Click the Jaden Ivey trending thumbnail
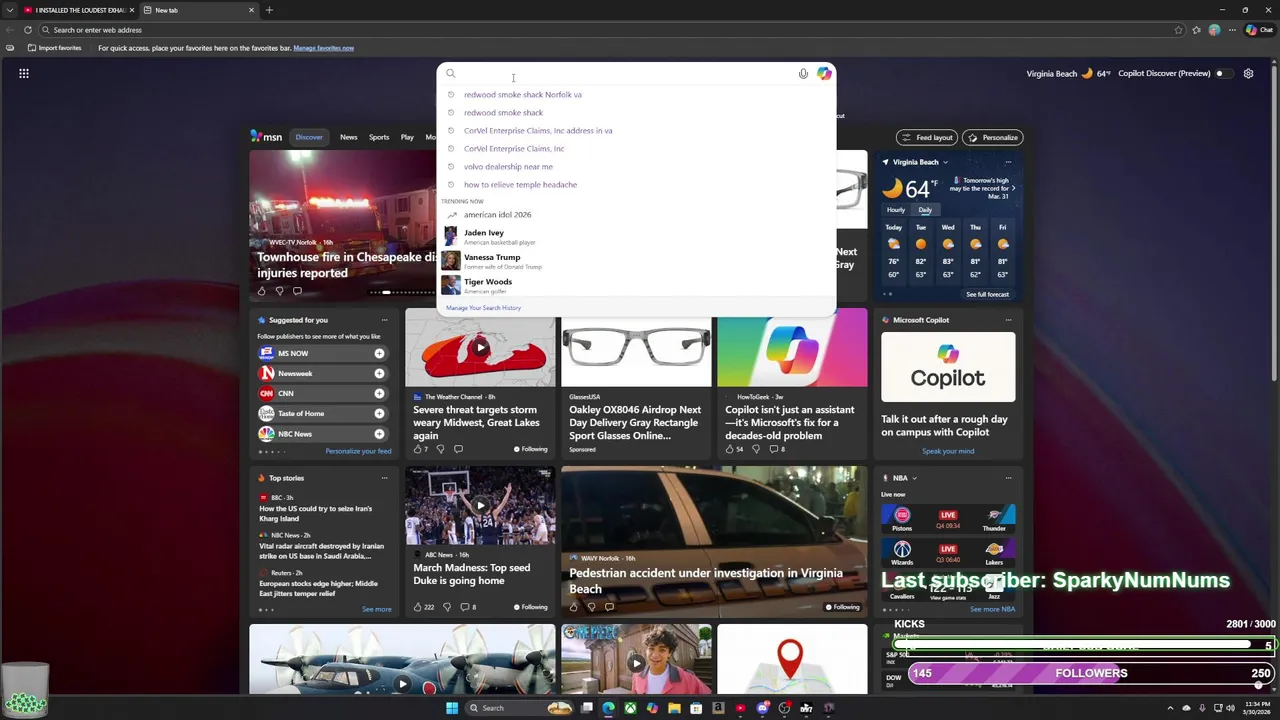The width and height of the screenshot is (1280, 720). click(x=451, y=237)
